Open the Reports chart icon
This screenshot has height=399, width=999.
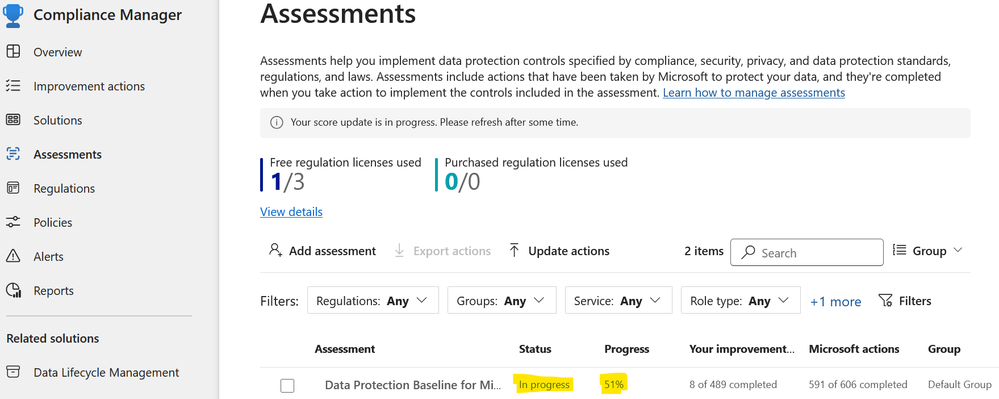(x=13, y=291)
